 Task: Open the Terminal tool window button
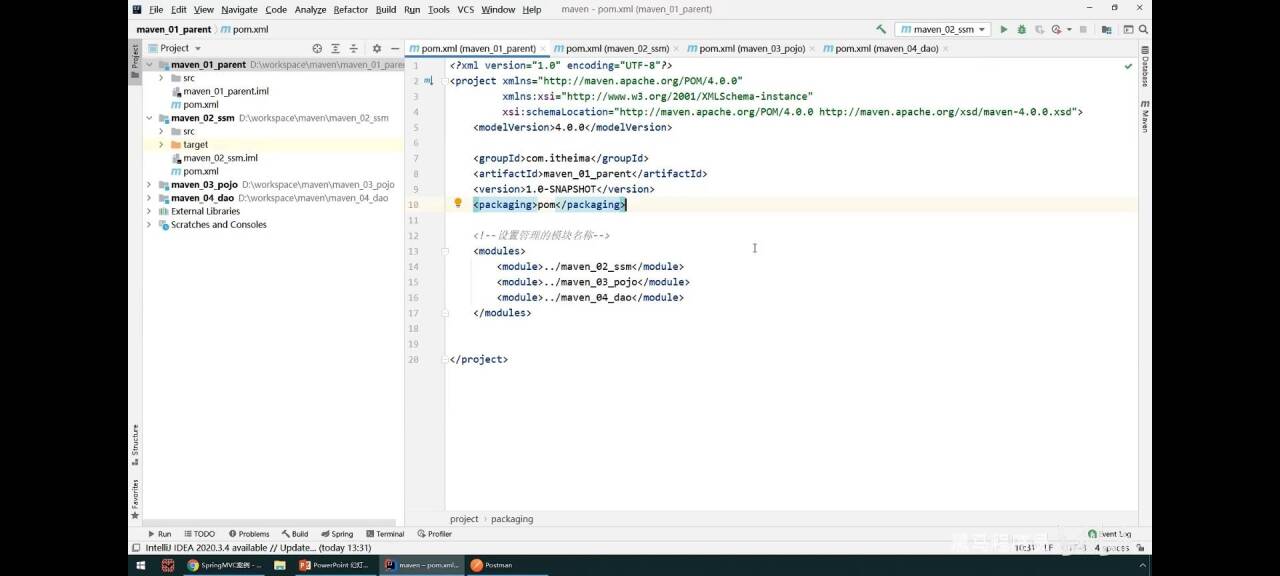click(x=384, y=534)
